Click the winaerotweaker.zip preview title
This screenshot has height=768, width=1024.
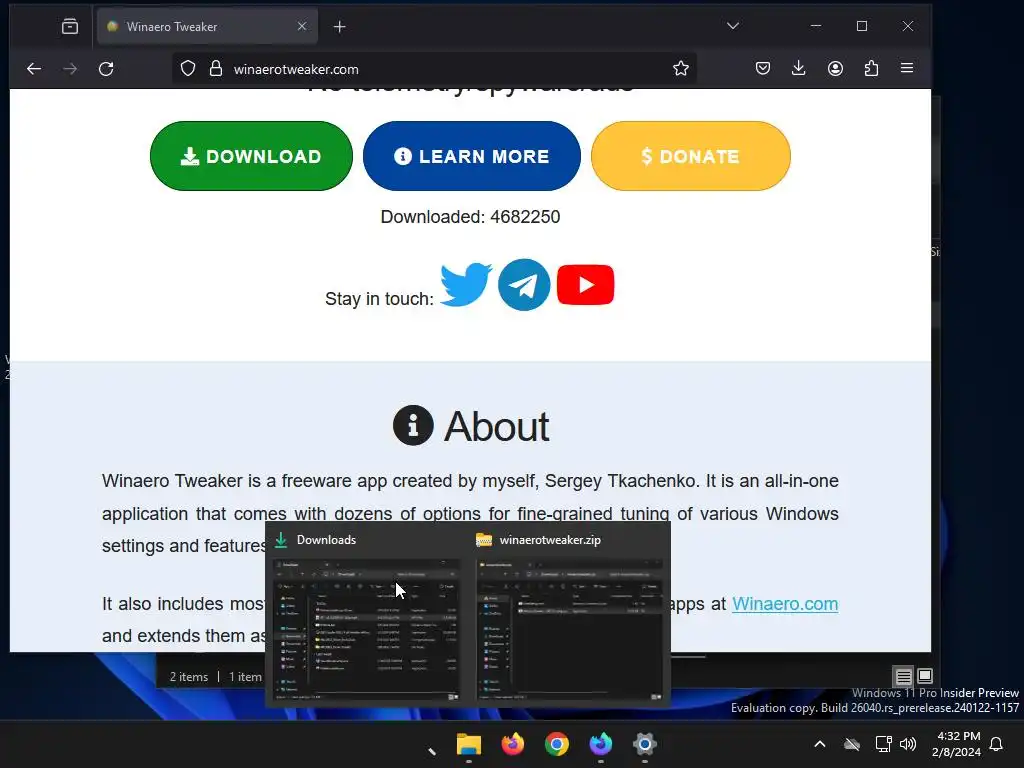[550, 540]
